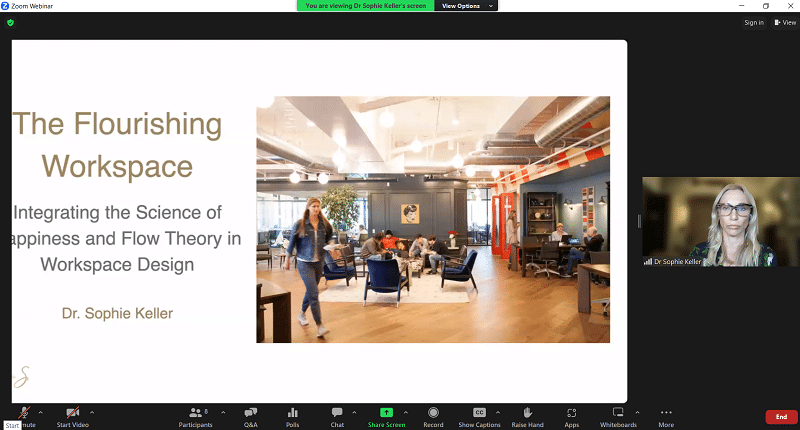Open Whiteboards from the toolbar
800x430 pixels.
click(618, 413)
